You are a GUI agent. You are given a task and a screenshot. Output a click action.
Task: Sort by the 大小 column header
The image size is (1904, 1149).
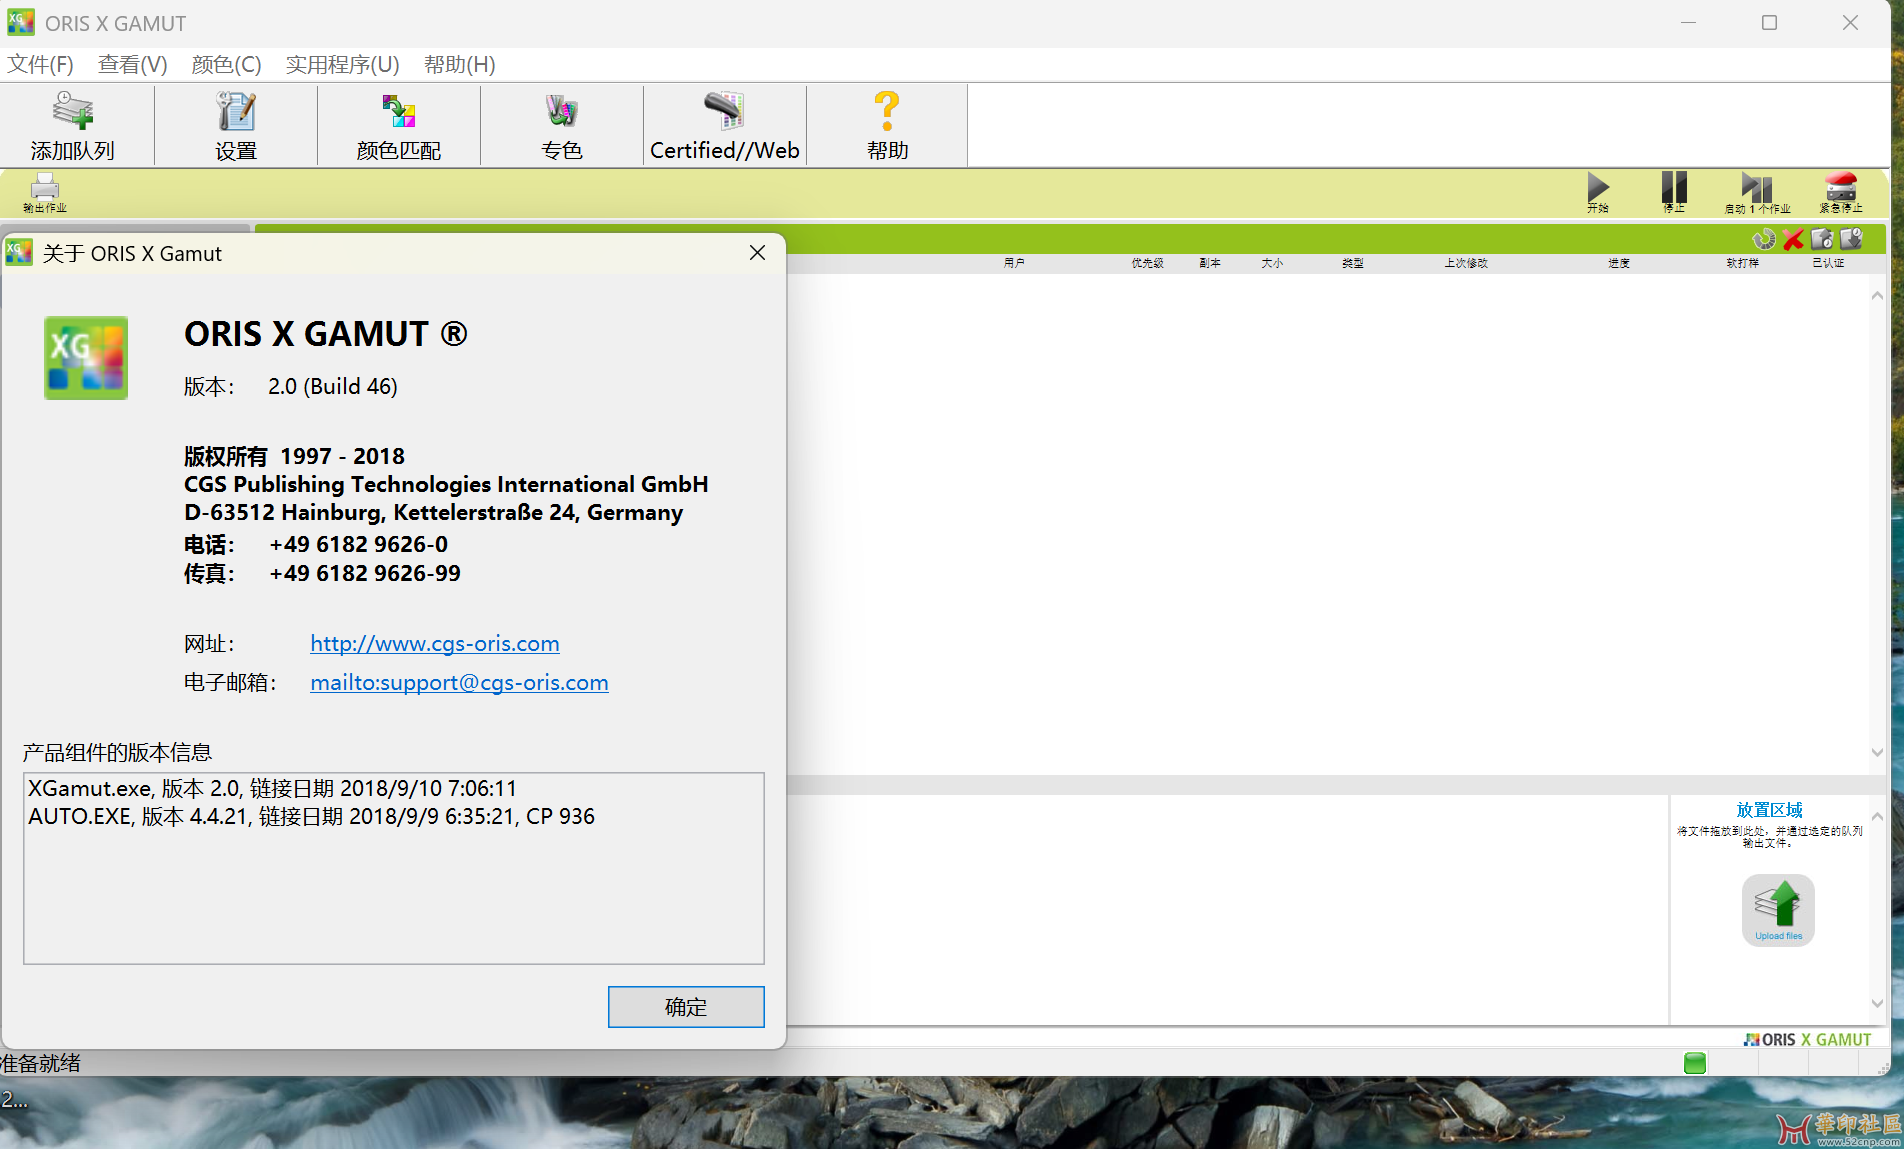(x=1272, y=263)
